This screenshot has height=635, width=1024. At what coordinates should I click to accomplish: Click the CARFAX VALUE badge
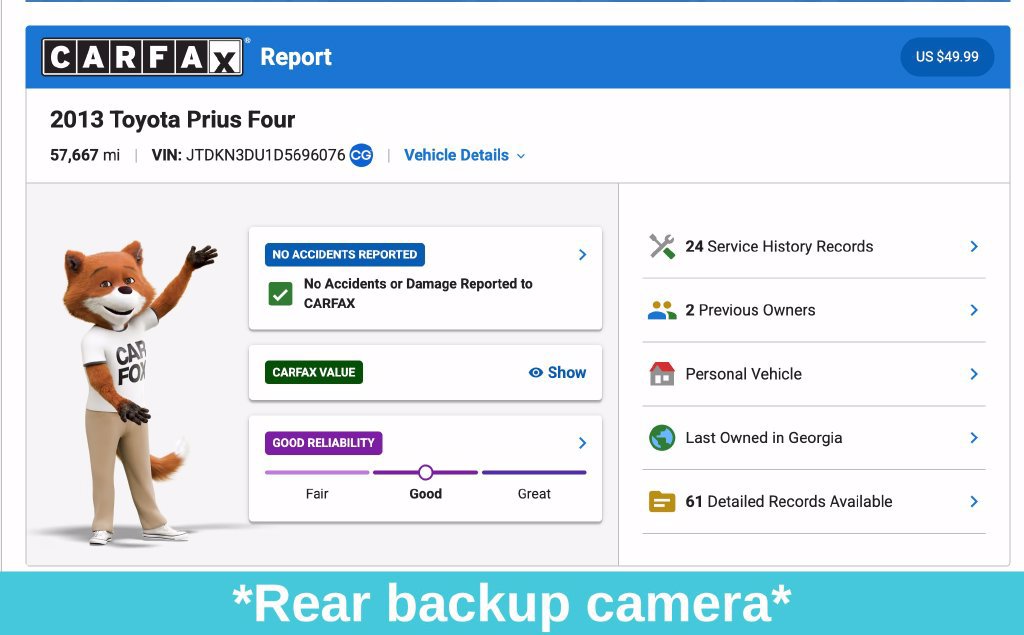pyautogui.click(x=313, y=372)
